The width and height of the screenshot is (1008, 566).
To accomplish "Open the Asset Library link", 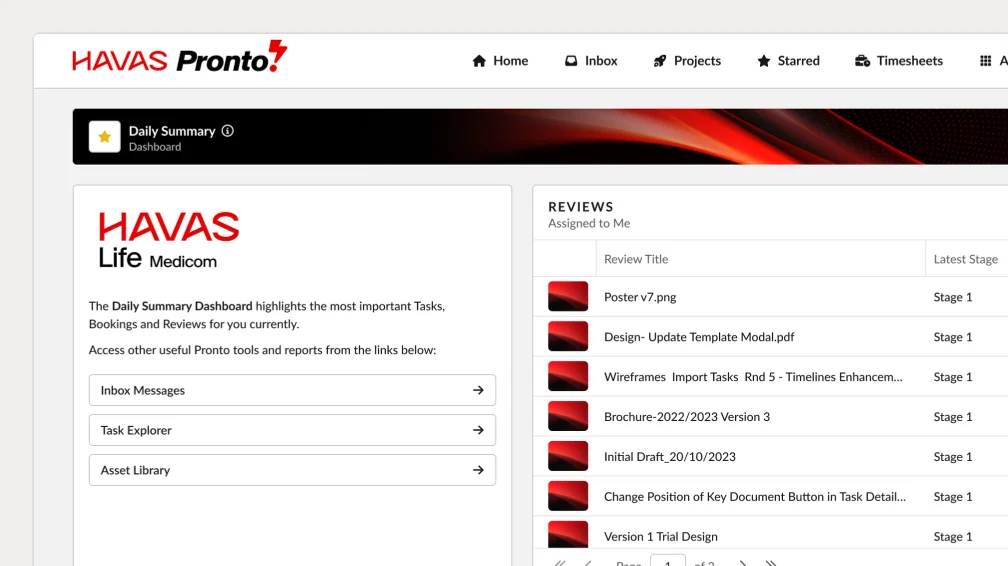I will (292, 470).
